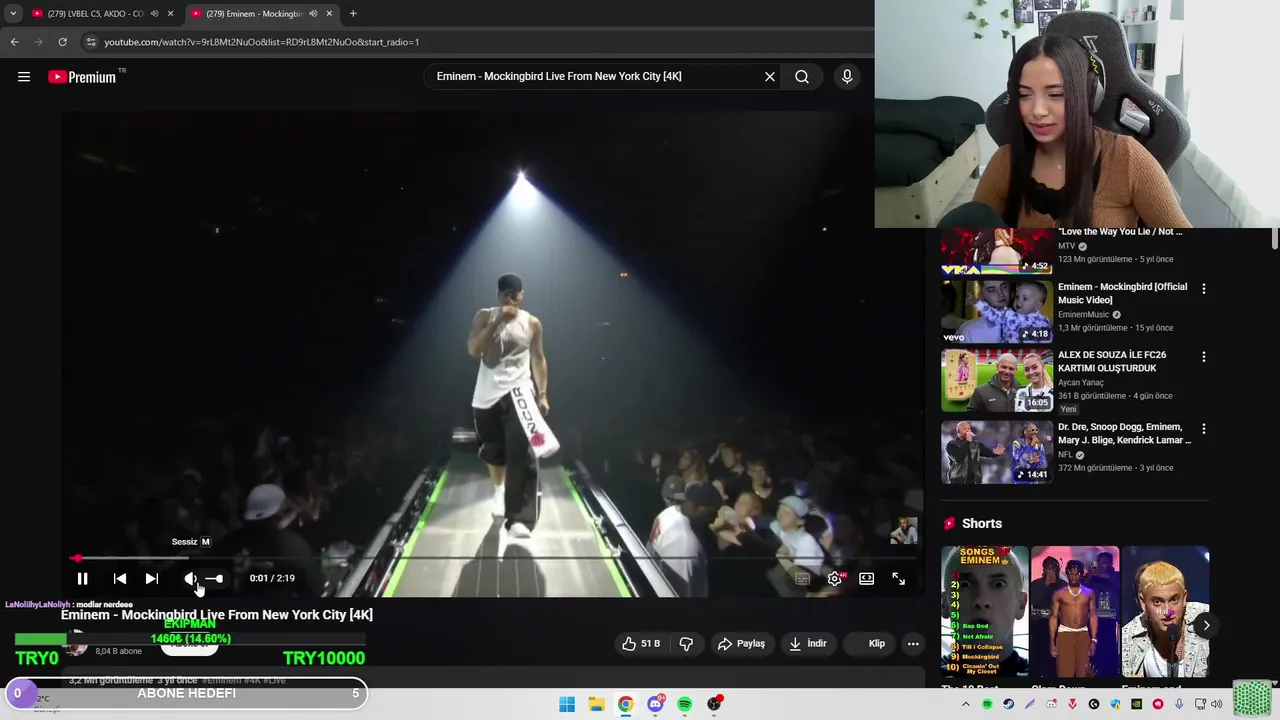Mute audio icon on LVBEL C5 tab
The height and width of the screenshot is (720, 1280).
coord(154,14)
